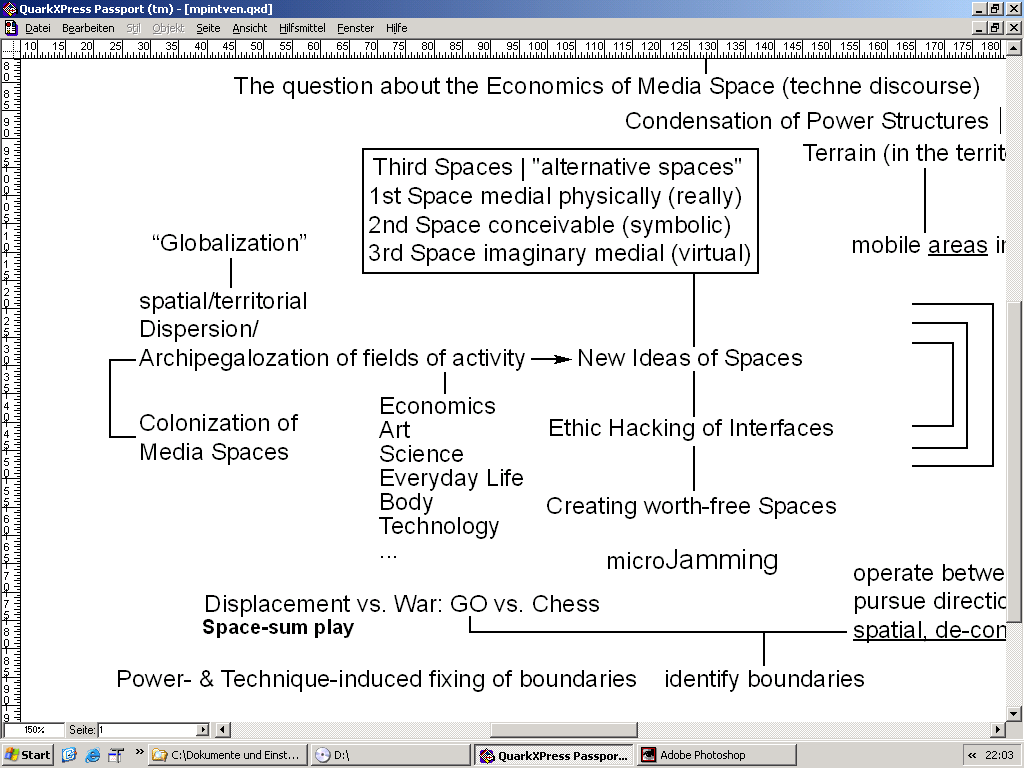Screen dimensions: 1024x768
Task: Click '1st Space medial physically (really)' line
Action: tap(556, 196)
